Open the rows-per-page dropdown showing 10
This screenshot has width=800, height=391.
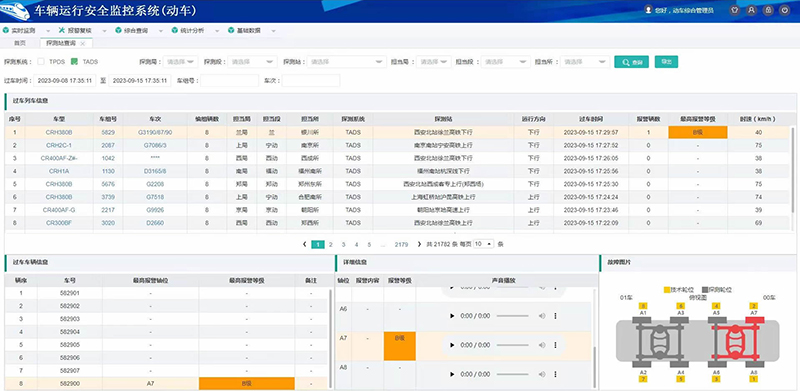point(484,244)
